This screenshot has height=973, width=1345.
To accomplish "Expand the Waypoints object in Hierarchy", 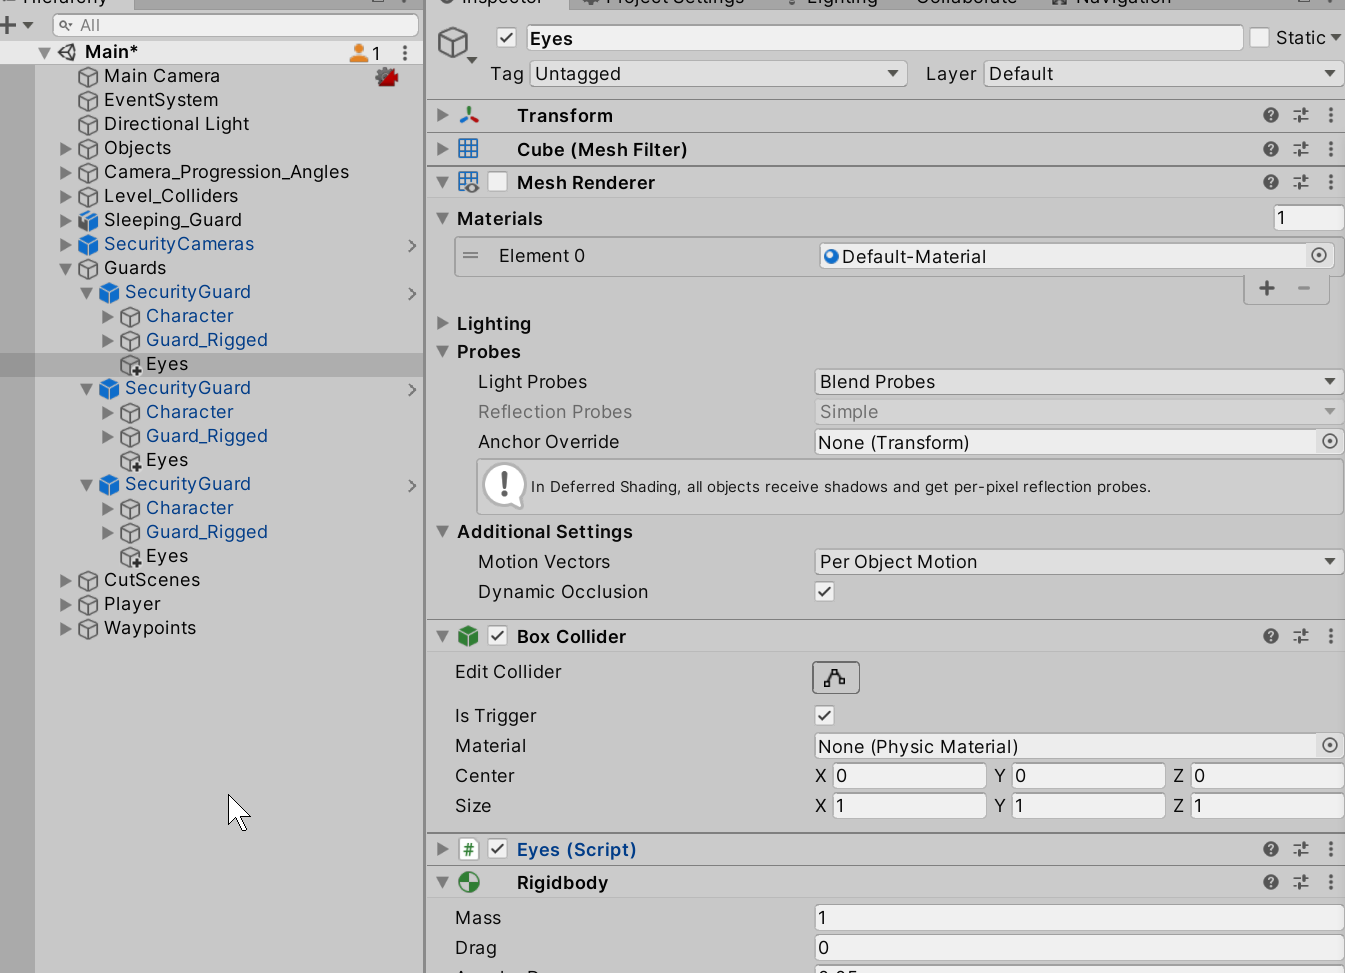I will click(66, 628).
